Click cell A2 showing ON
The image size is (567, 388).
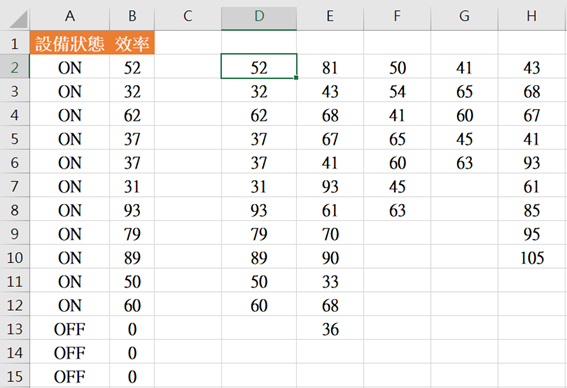70,67
